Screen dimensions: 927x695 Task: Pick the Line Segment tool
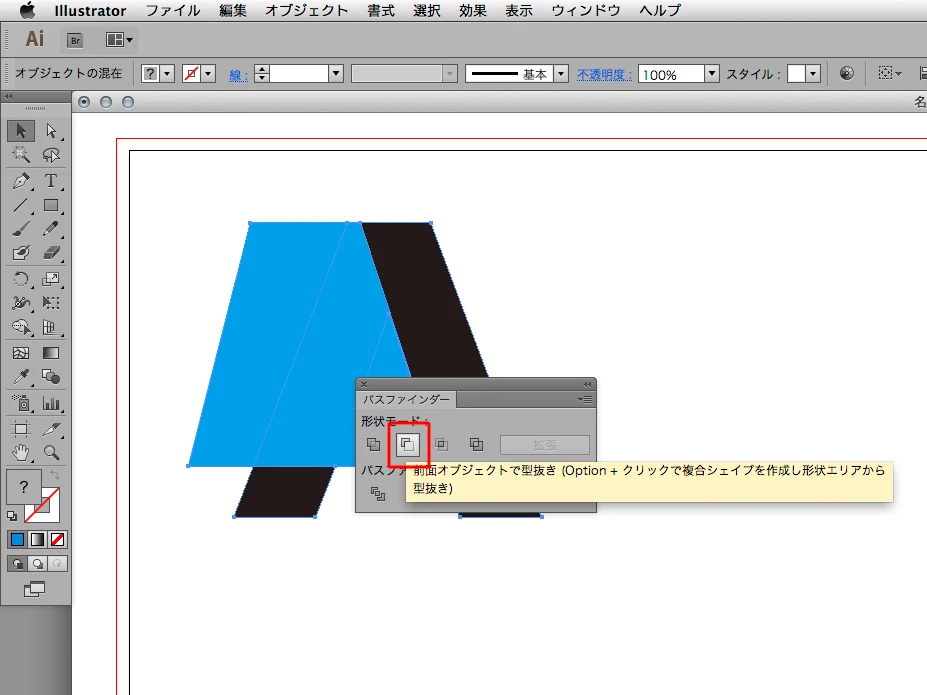(x=21, y=205)
